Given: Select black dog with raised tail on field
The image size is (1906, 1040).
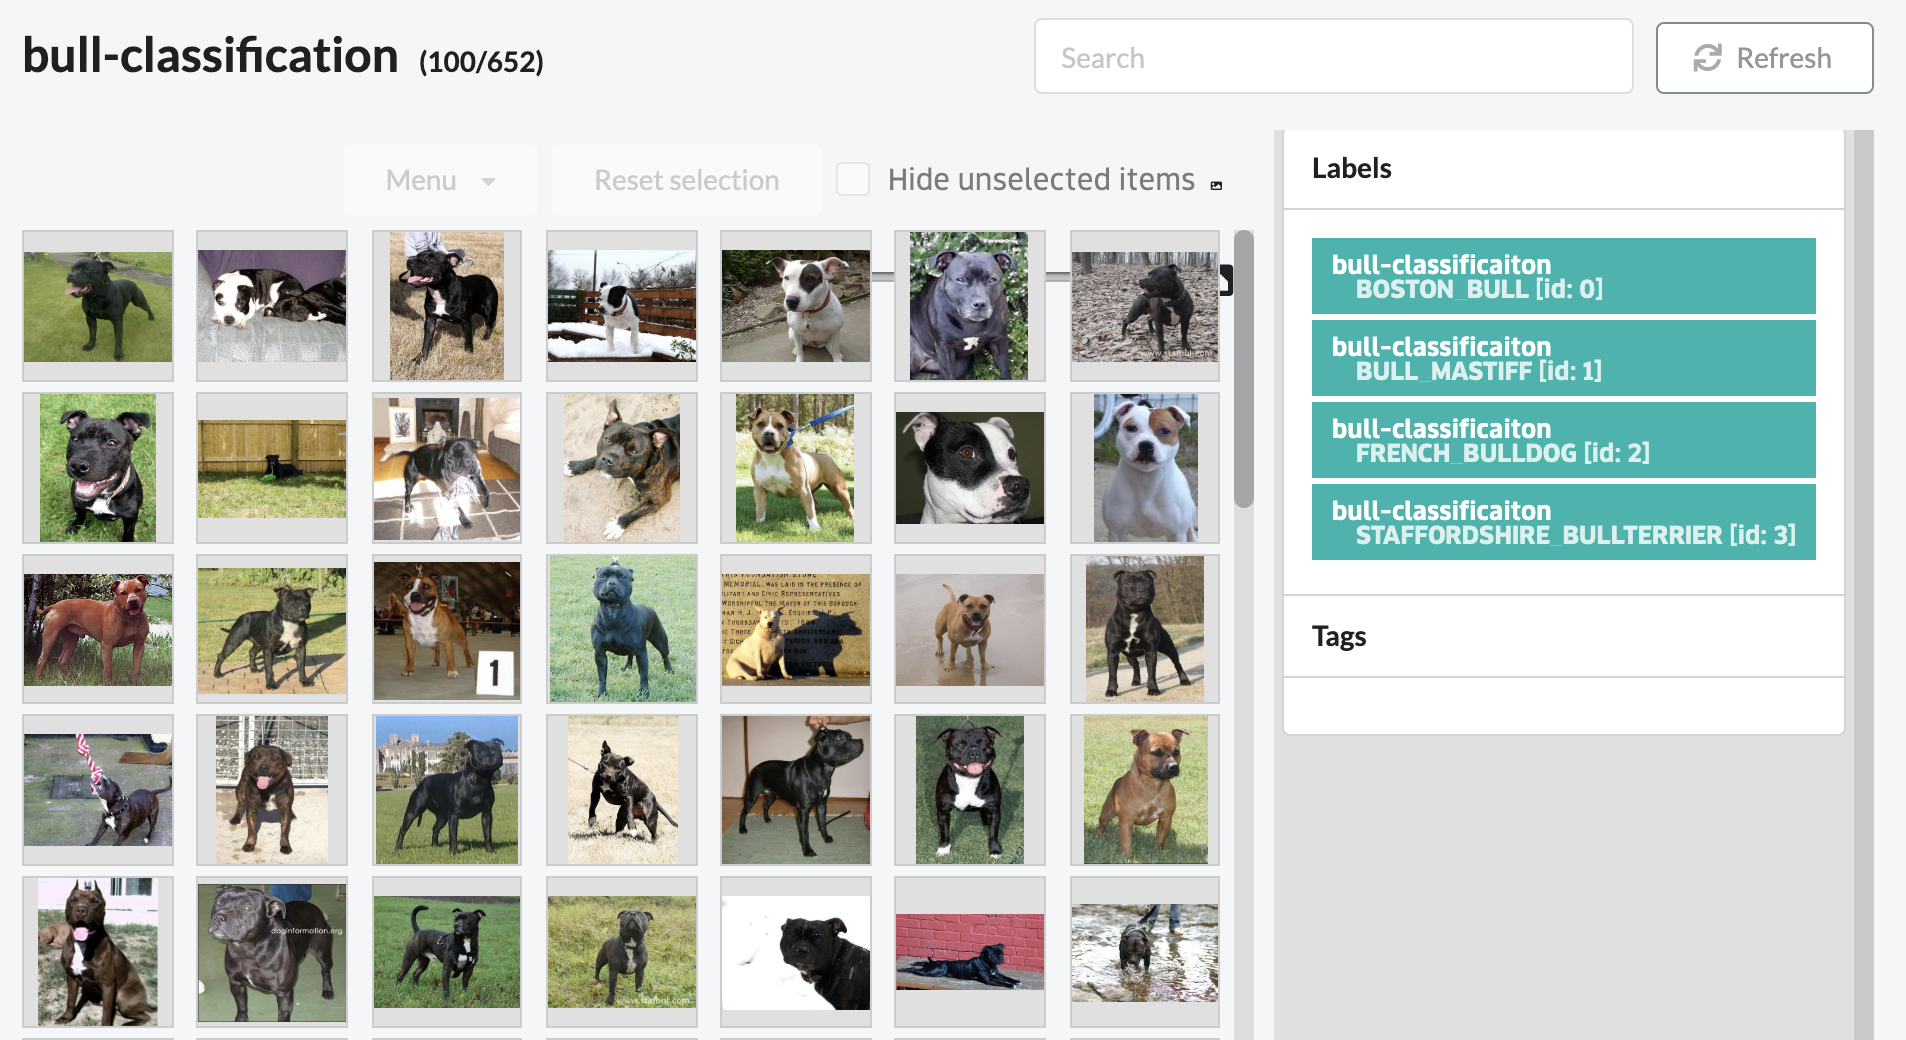Looking at the screenshot, I should (447, 952).
